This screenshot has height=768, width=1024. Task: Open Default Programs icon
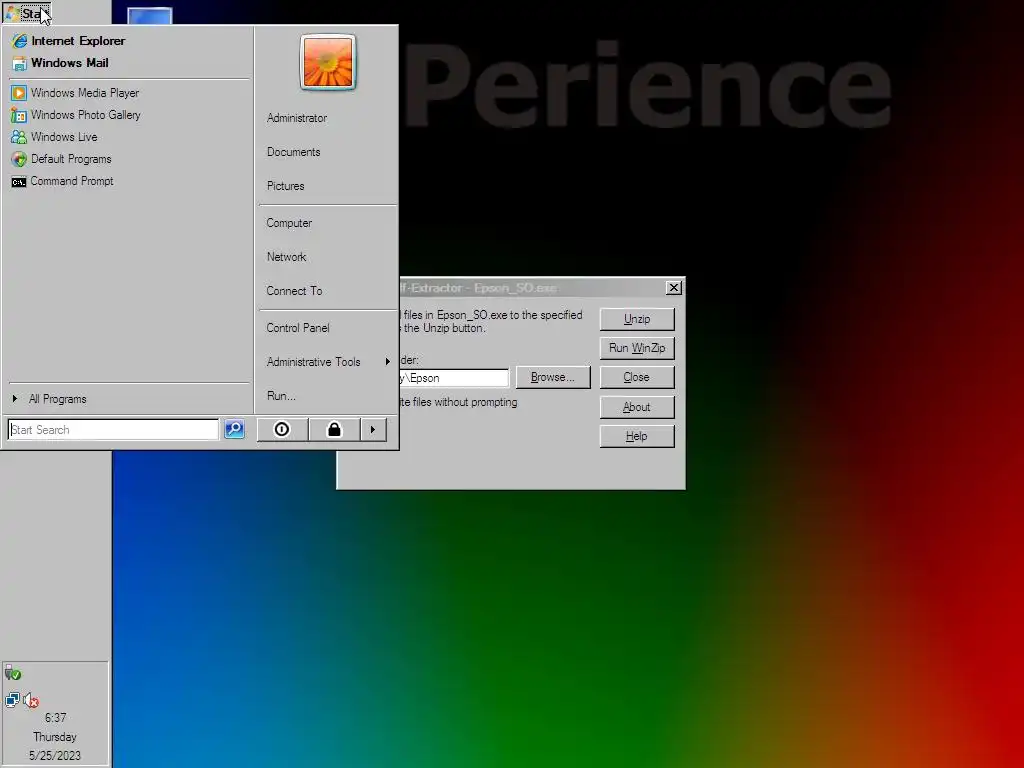pyautogui.click(x=19, y=159)
